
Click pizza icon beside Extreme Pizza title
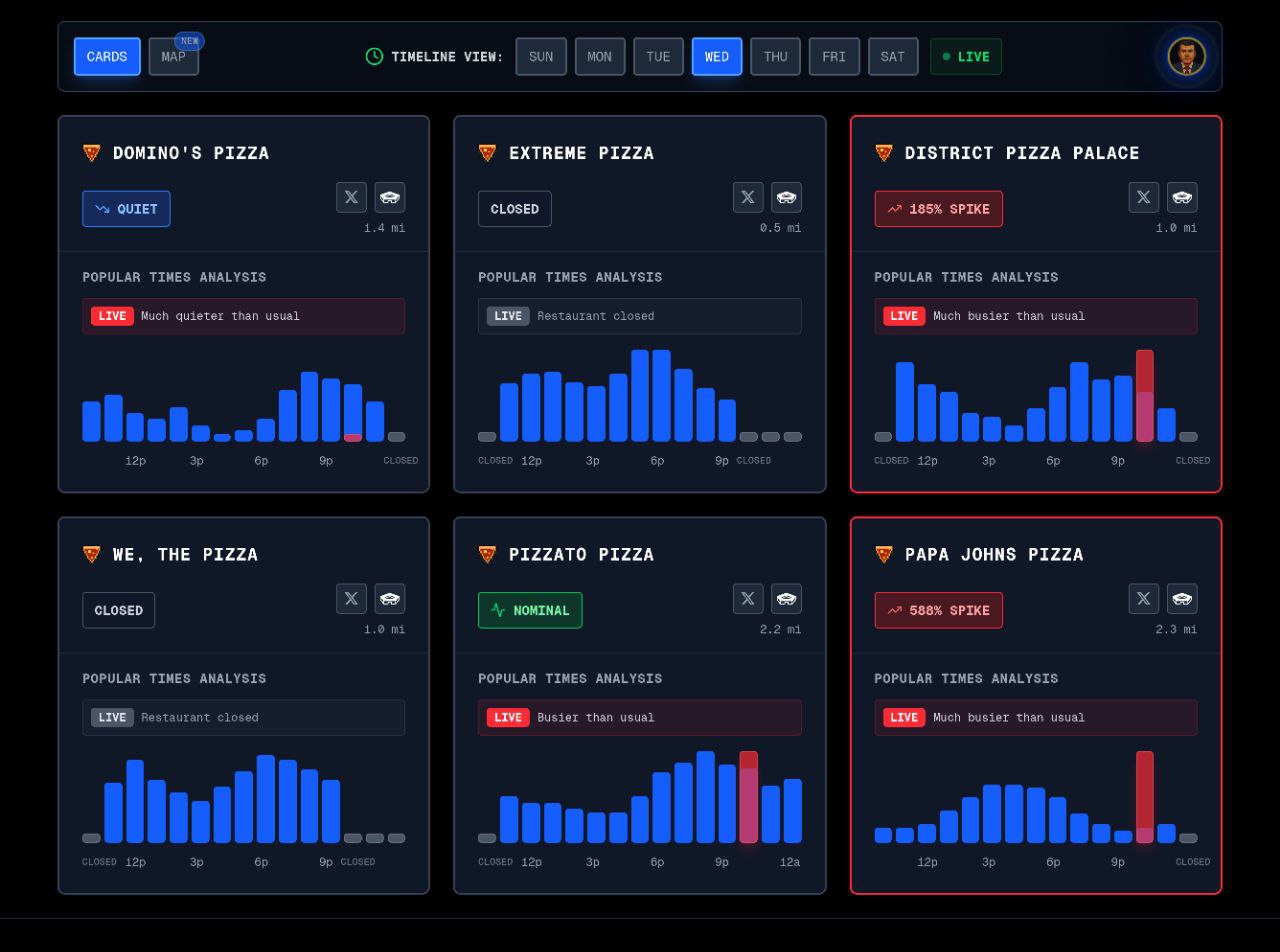pyautogui.click(x=487, y=153)
